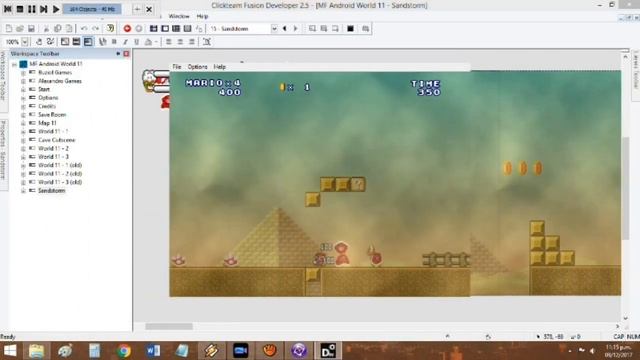Cut the selected object
Viewport: 640px width, 360px height.
click(46, 29)
